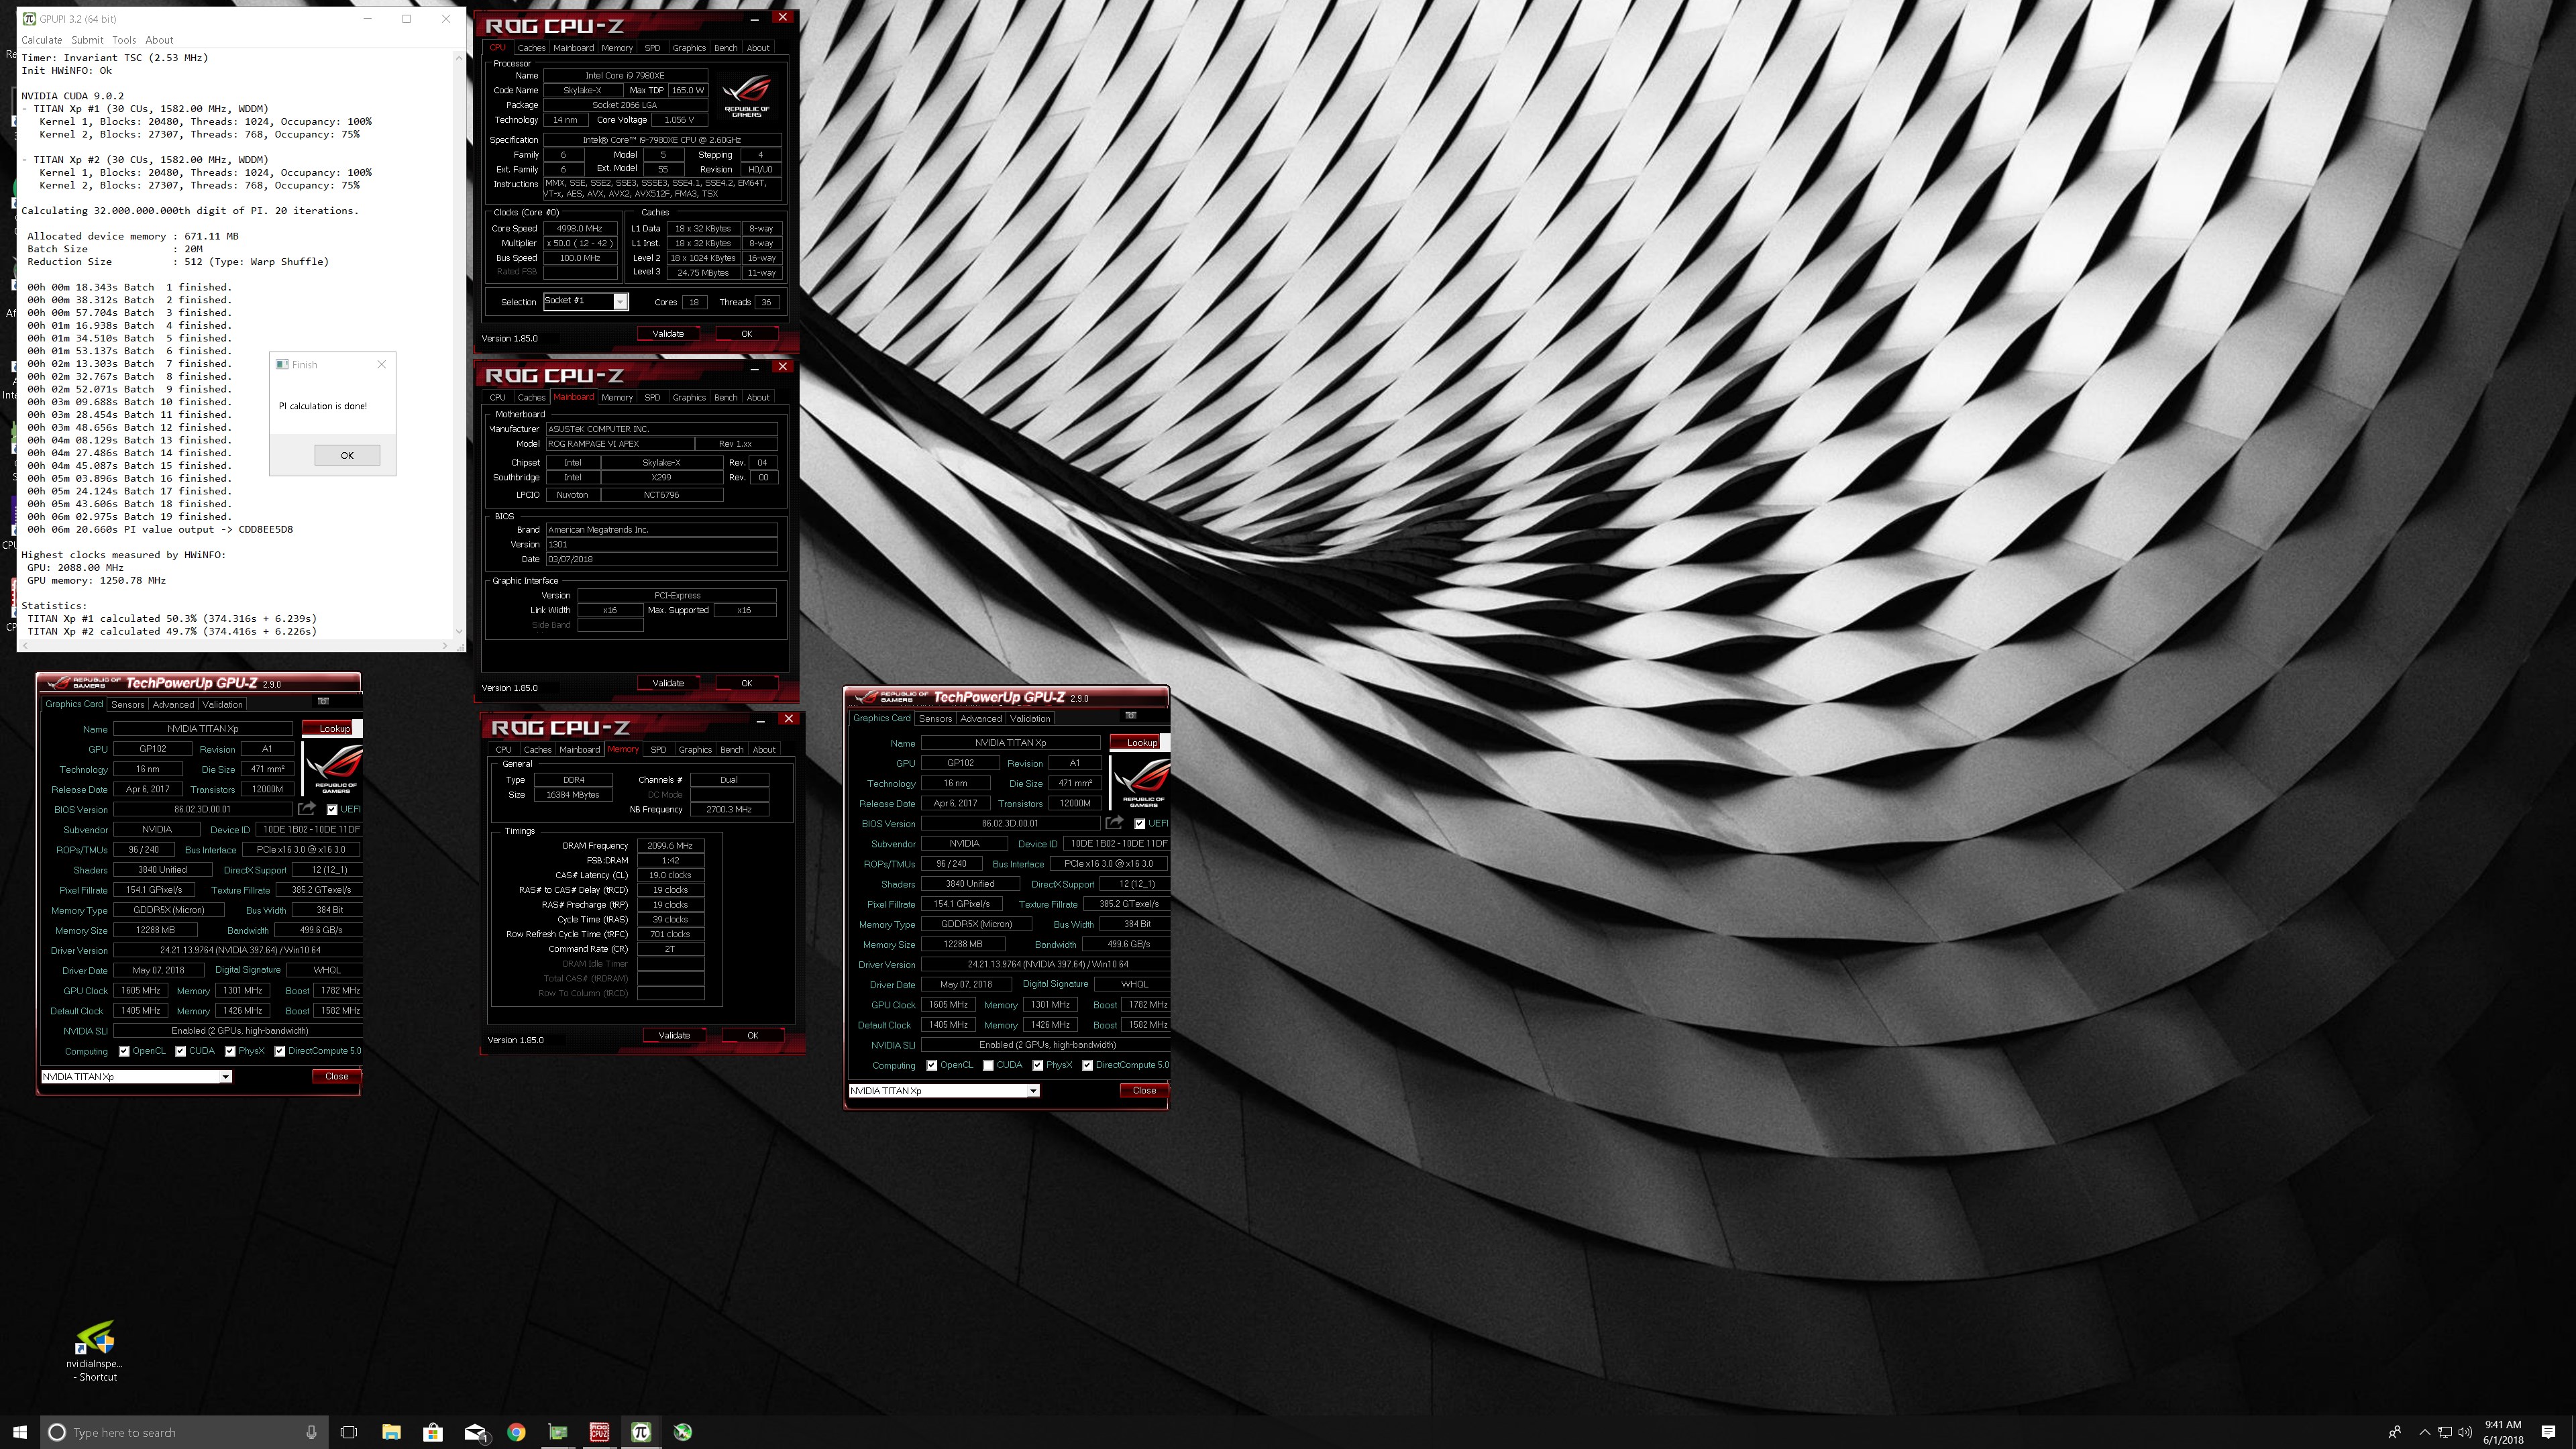The width and height of the screenshot is (2576, 1449).
Task: Click OK in the Memory CPU-Z window
Action: click(x=752, y=1035)
